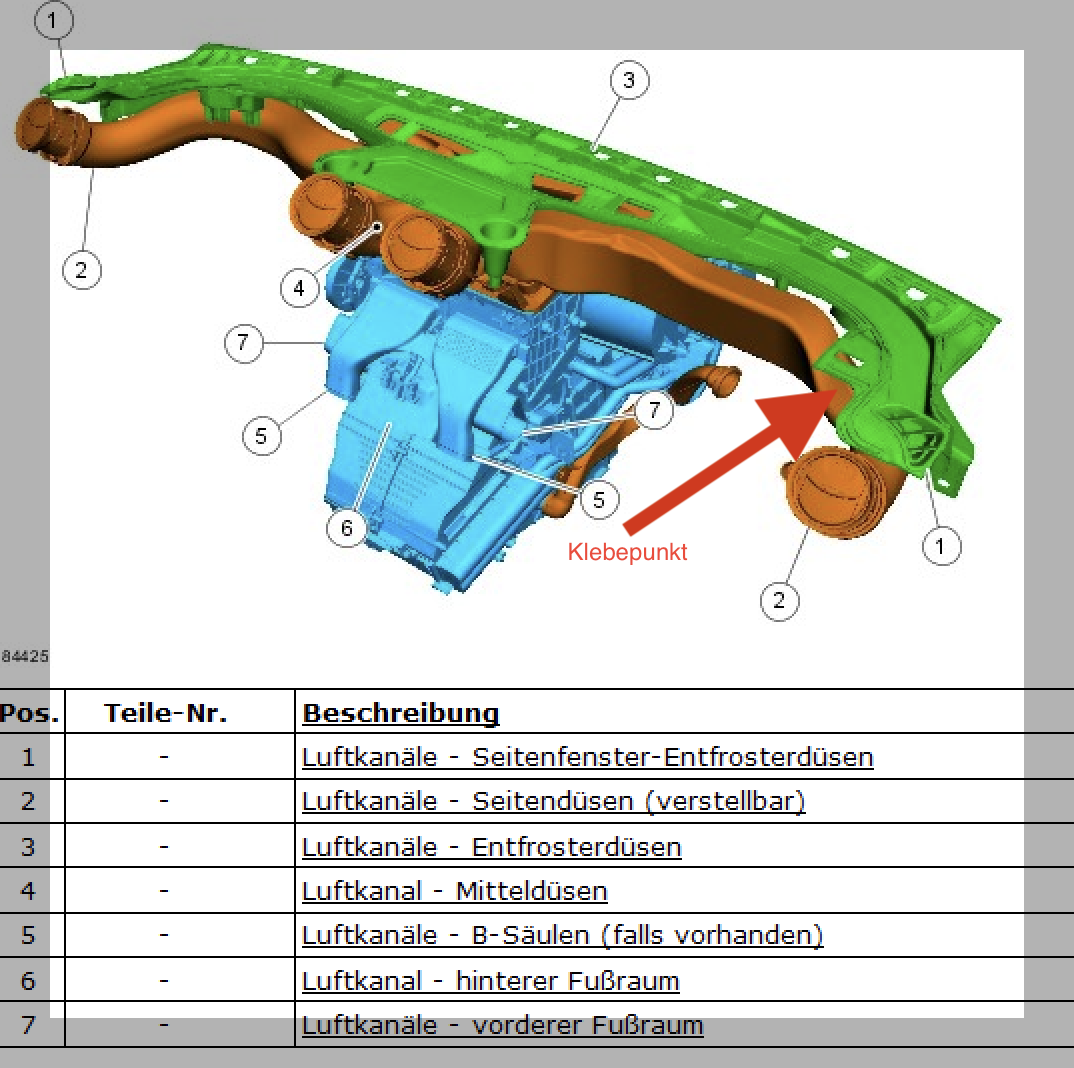
Task: Select callout 5 left of the blue housing
Action: pyautogui.click(x=261, y=436)
